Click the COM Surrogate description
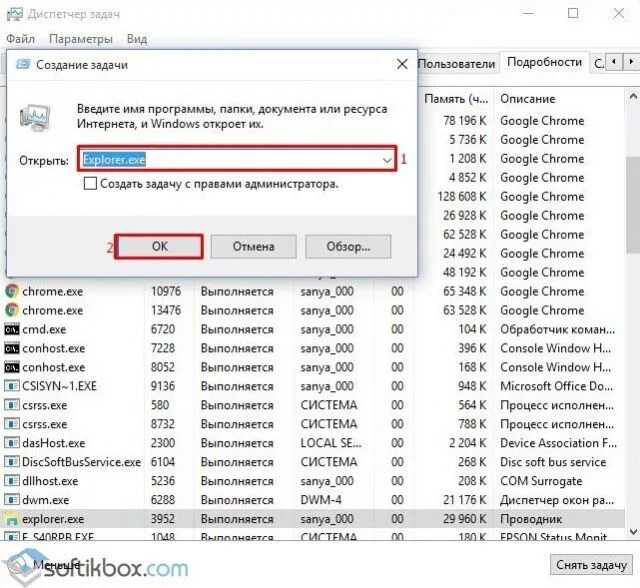This screenshot has width=640, height=588. 541,481
